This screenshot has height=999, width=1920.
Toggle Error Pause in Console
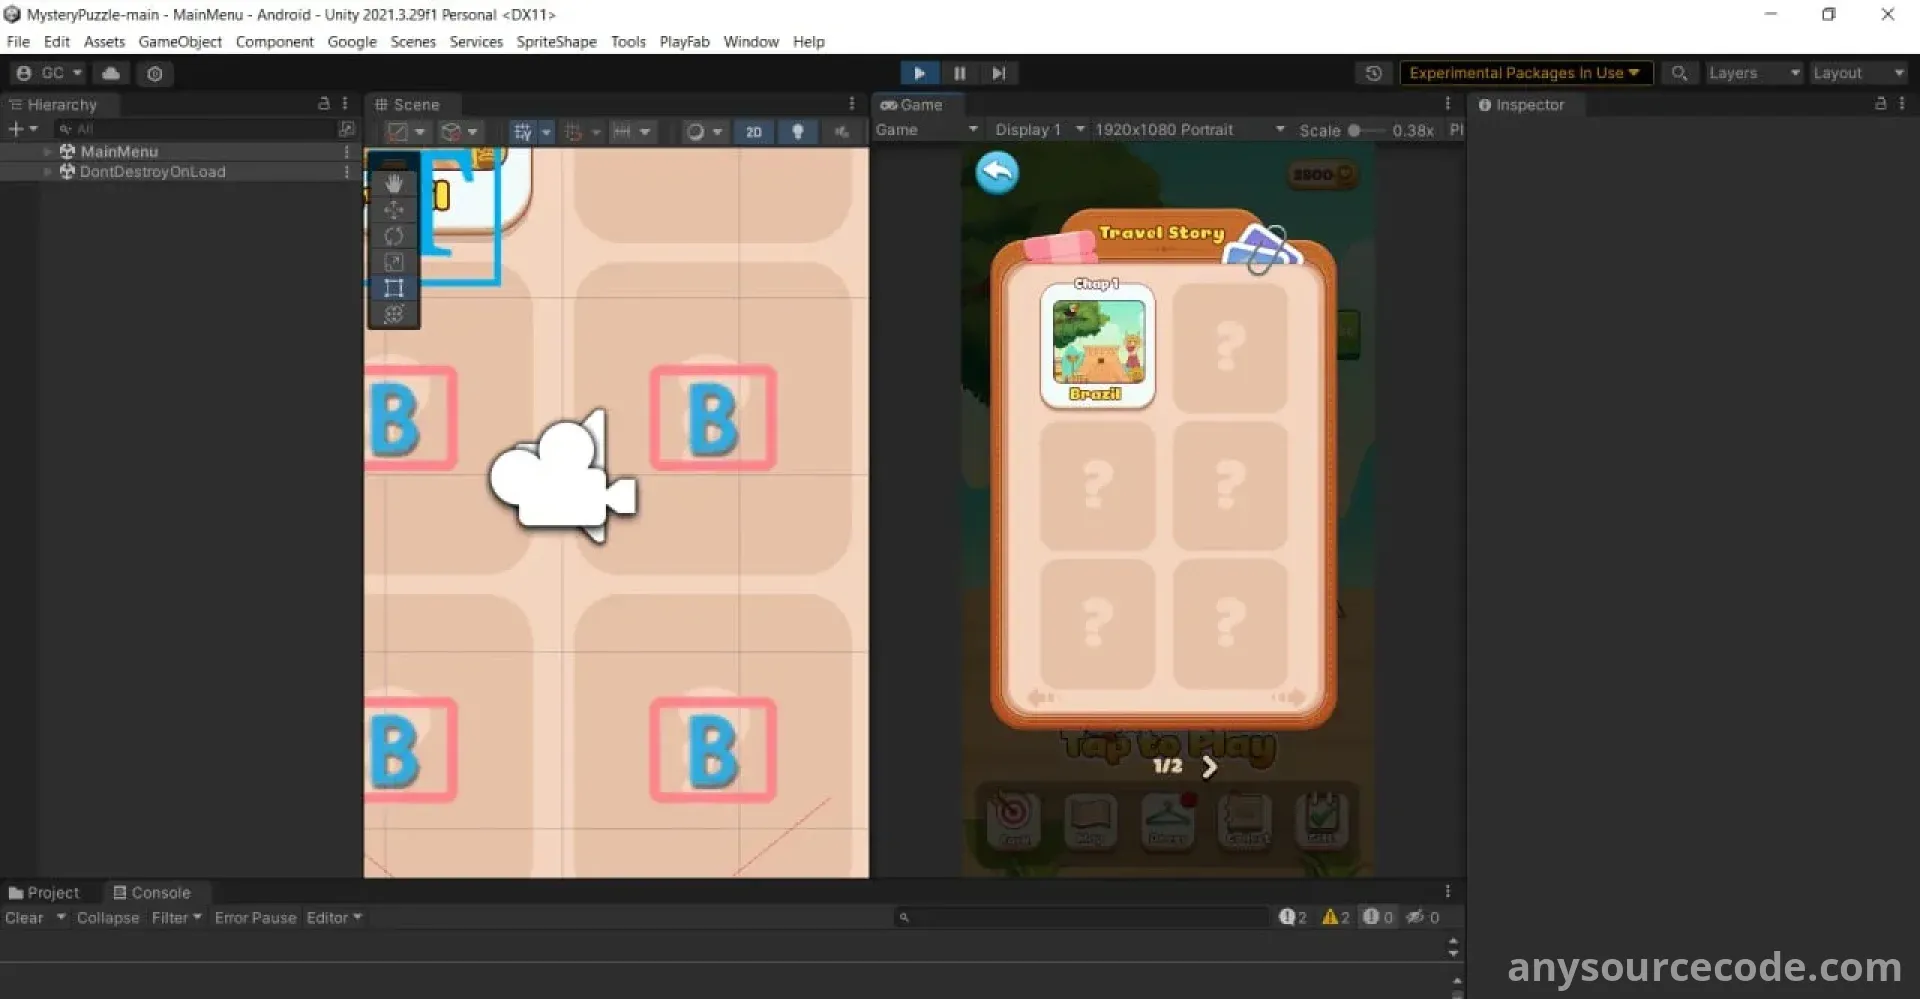click(255, 918)
